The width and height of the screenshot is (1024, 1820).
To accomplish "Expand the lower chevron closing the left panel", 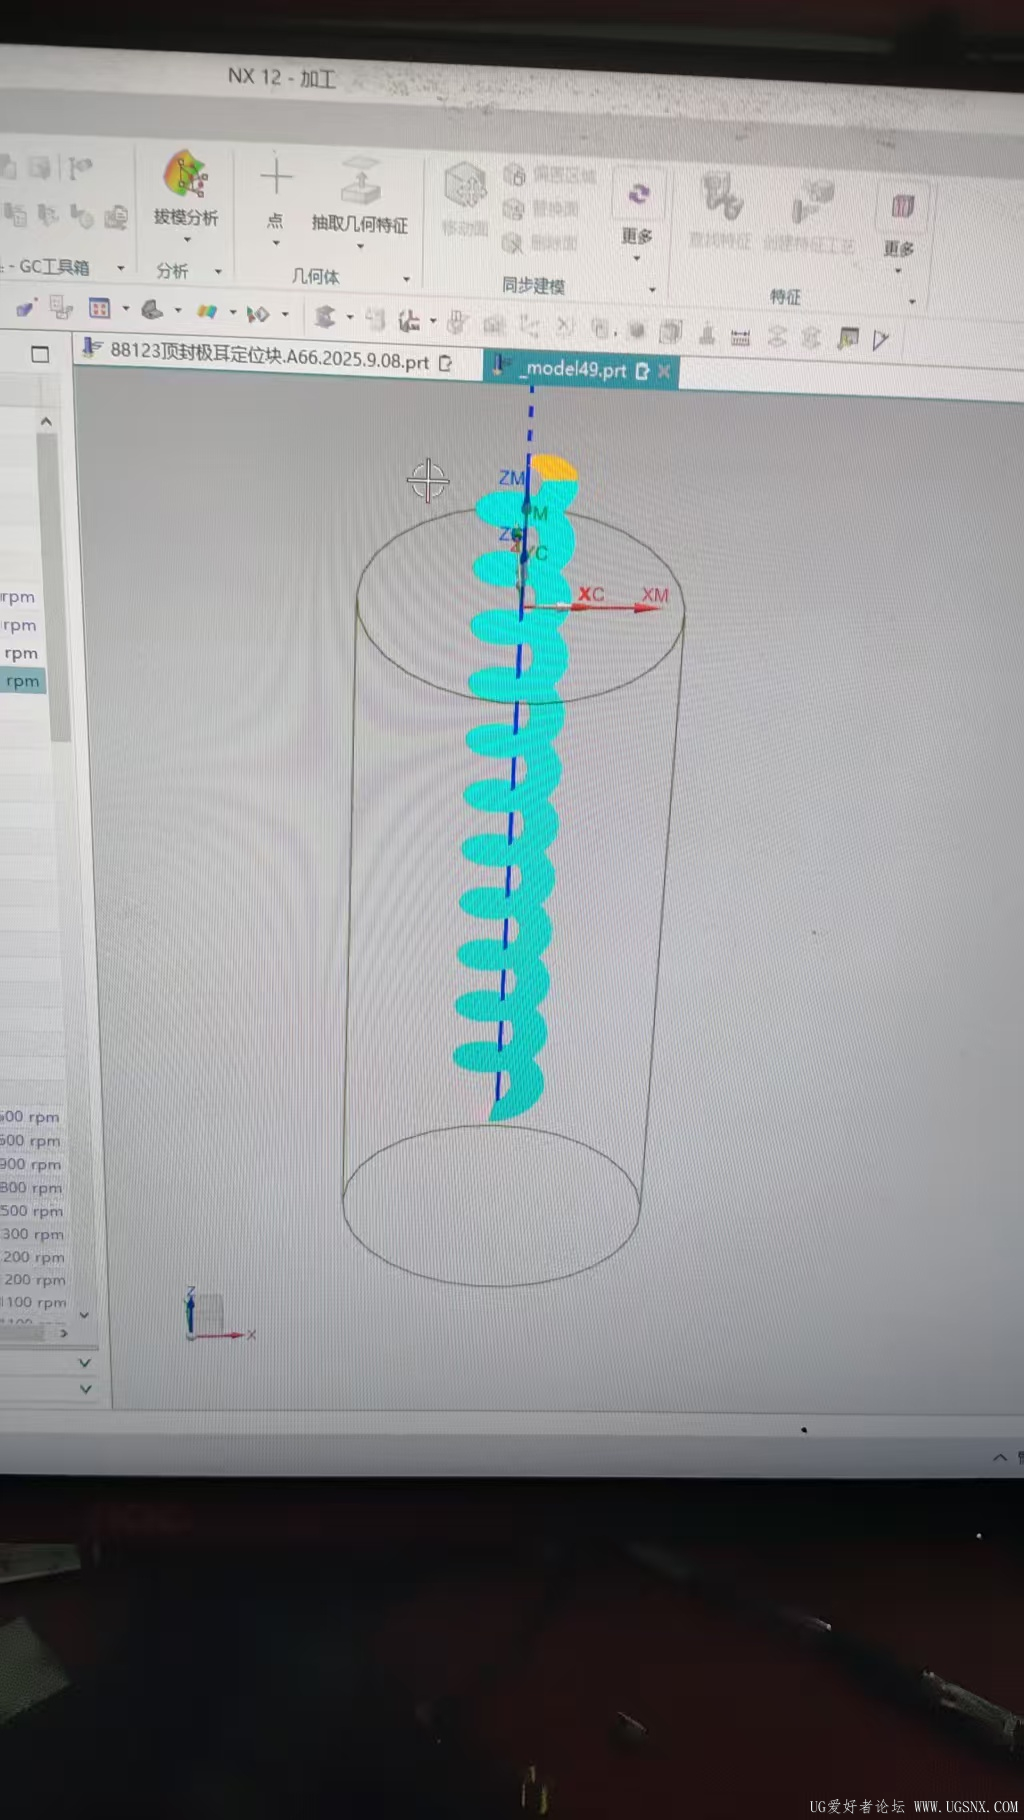I will pos(85,1388).
